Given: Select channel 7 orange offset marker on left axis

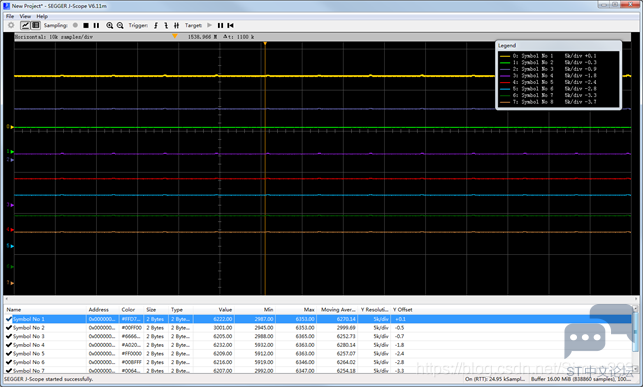Looking at the screenshot, I should [10, 283].
